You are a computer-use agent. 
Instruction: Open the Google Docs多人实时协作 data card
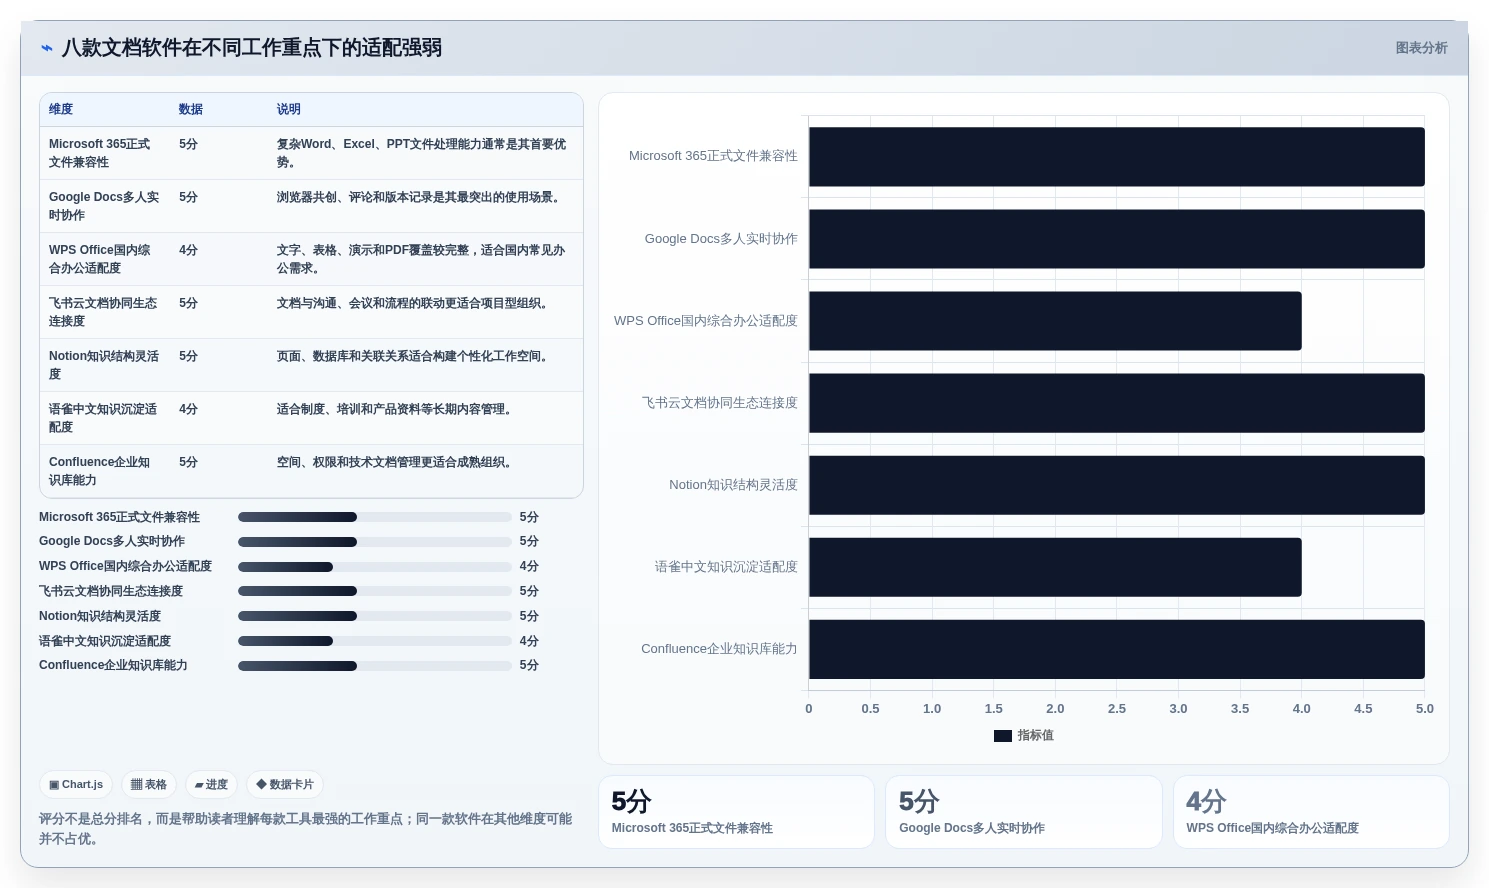coord(1024,812)
